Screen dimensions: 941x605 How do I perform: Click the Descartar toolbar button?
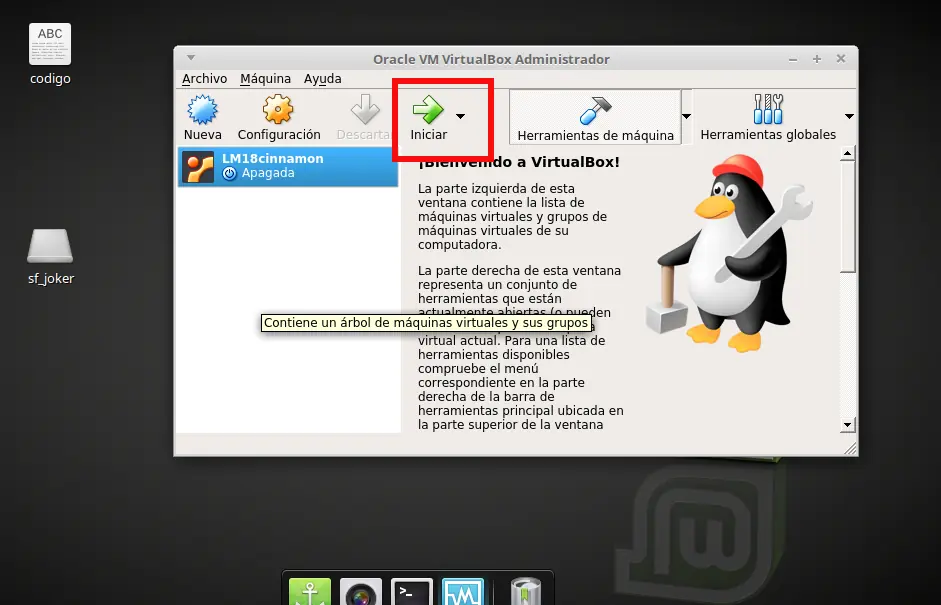(363, 110)
